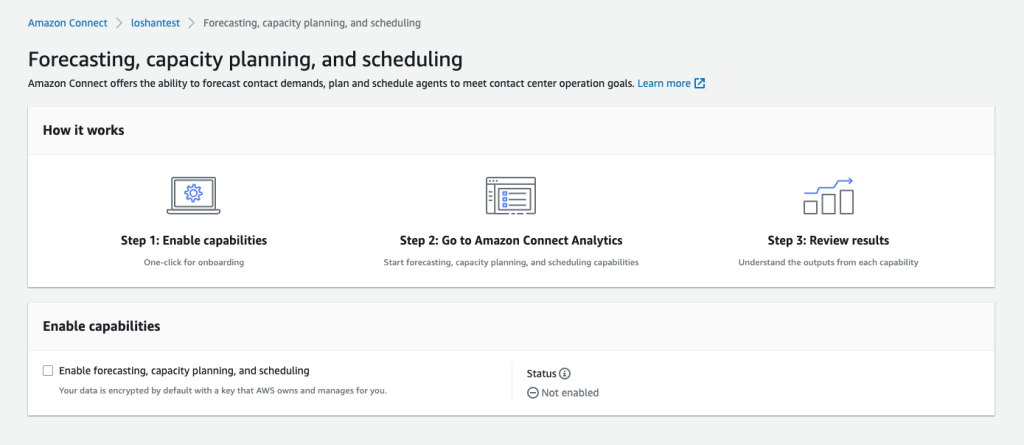Enable forecasting, capacity planning, and scheduling checkbox
The image size is (1024, 445).
48,370
